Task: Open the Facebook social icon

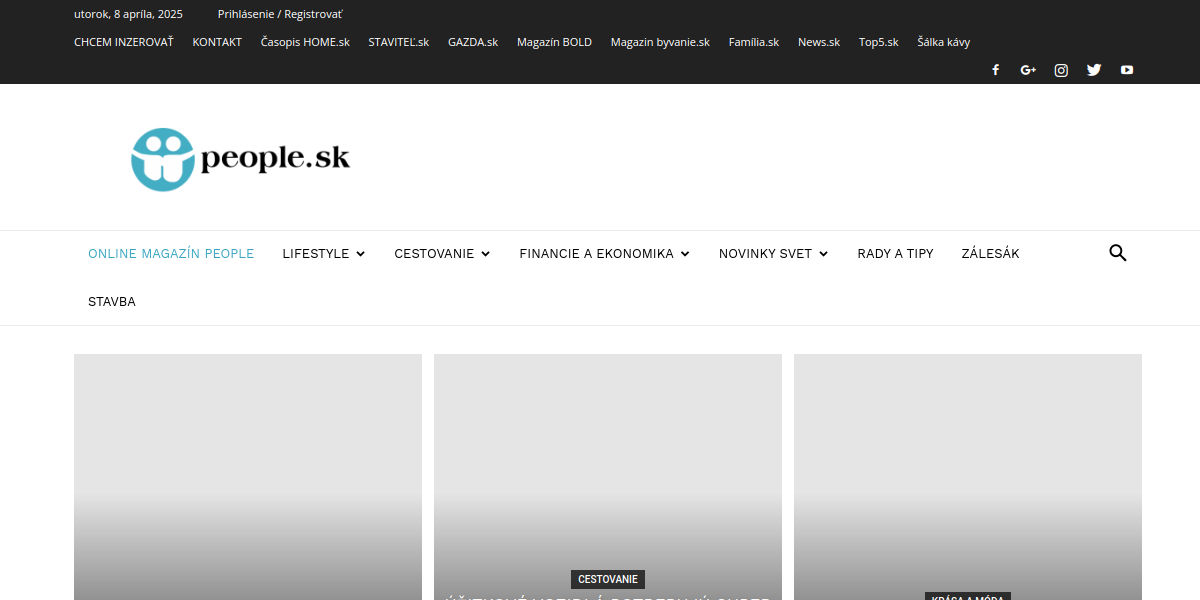Action: [x=995, y=70]
